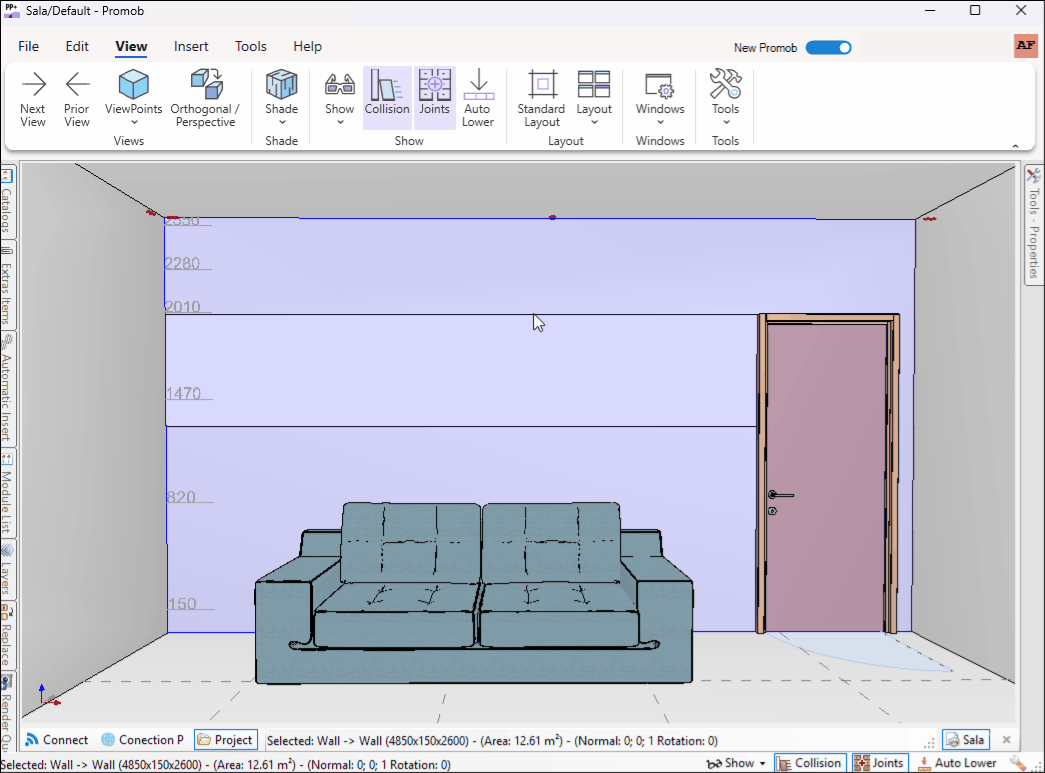Screen dimensions: 1045x773
Task: Switch Orthogonal / Perspective view
Action: coord(205,98)
